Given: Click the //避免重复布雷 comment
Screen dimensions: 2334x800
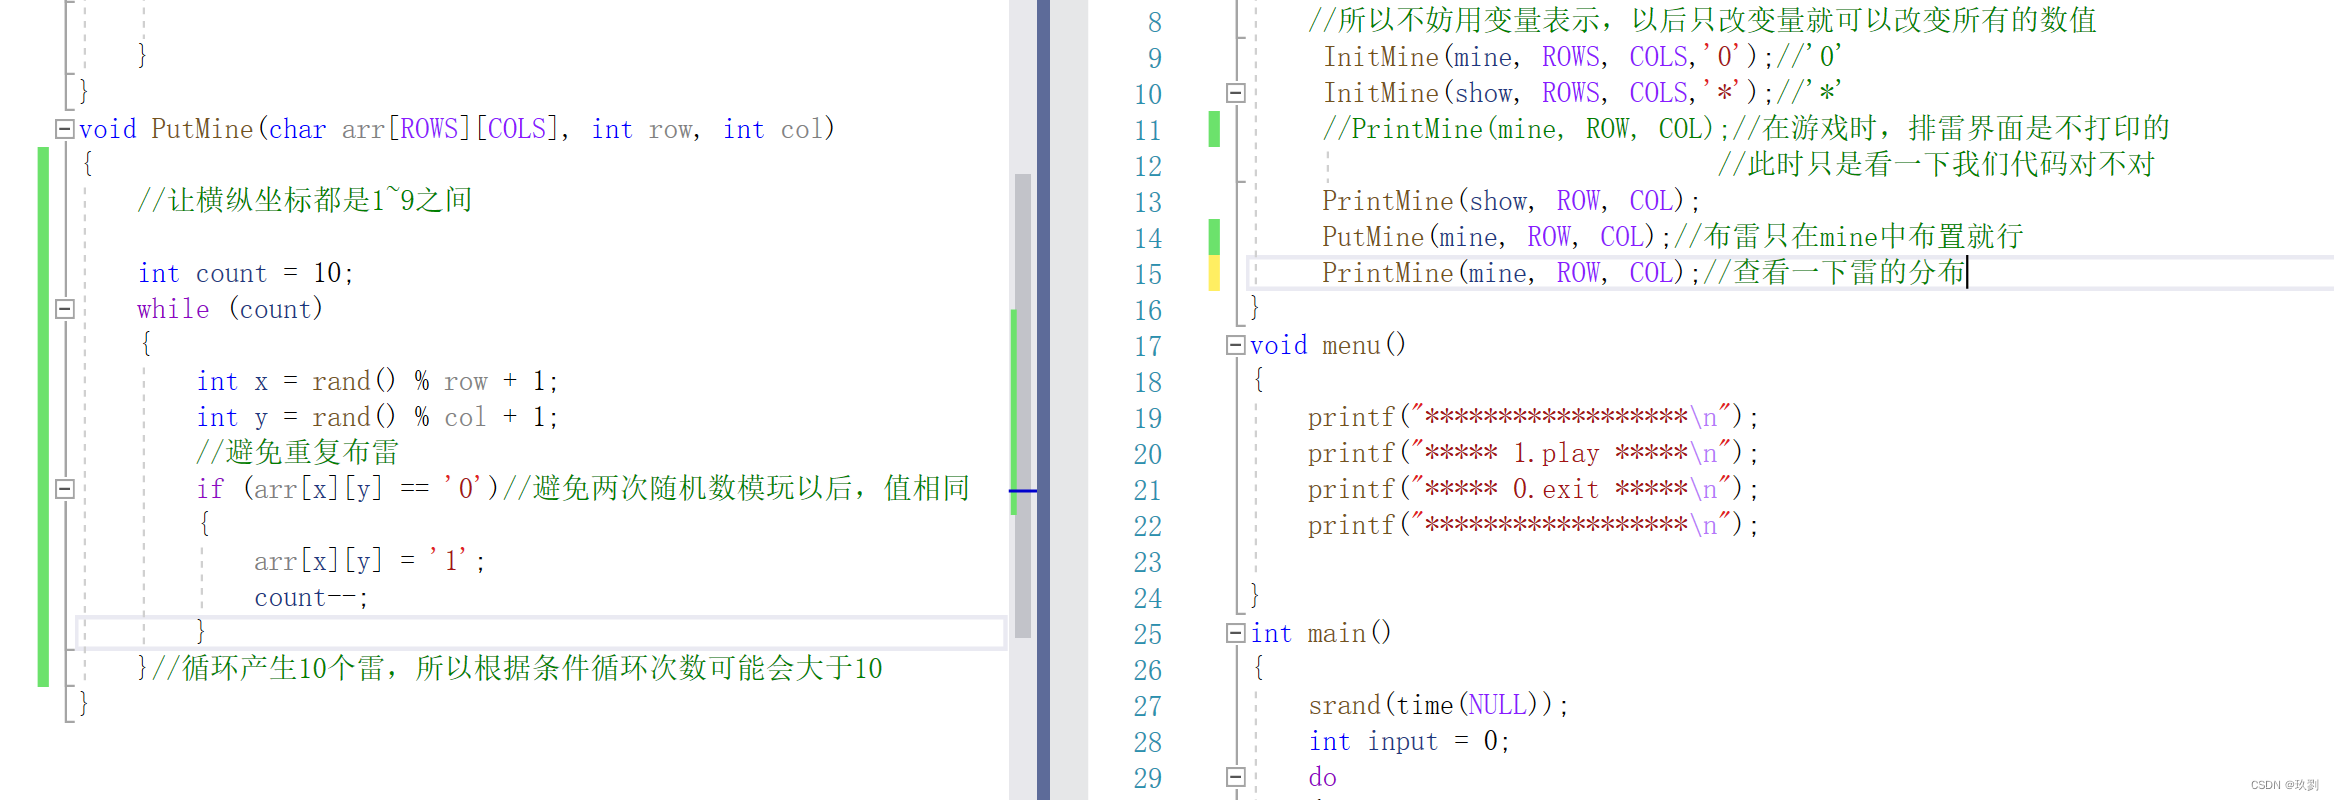Looking at the screenshot, I should [x=297, y=452].
